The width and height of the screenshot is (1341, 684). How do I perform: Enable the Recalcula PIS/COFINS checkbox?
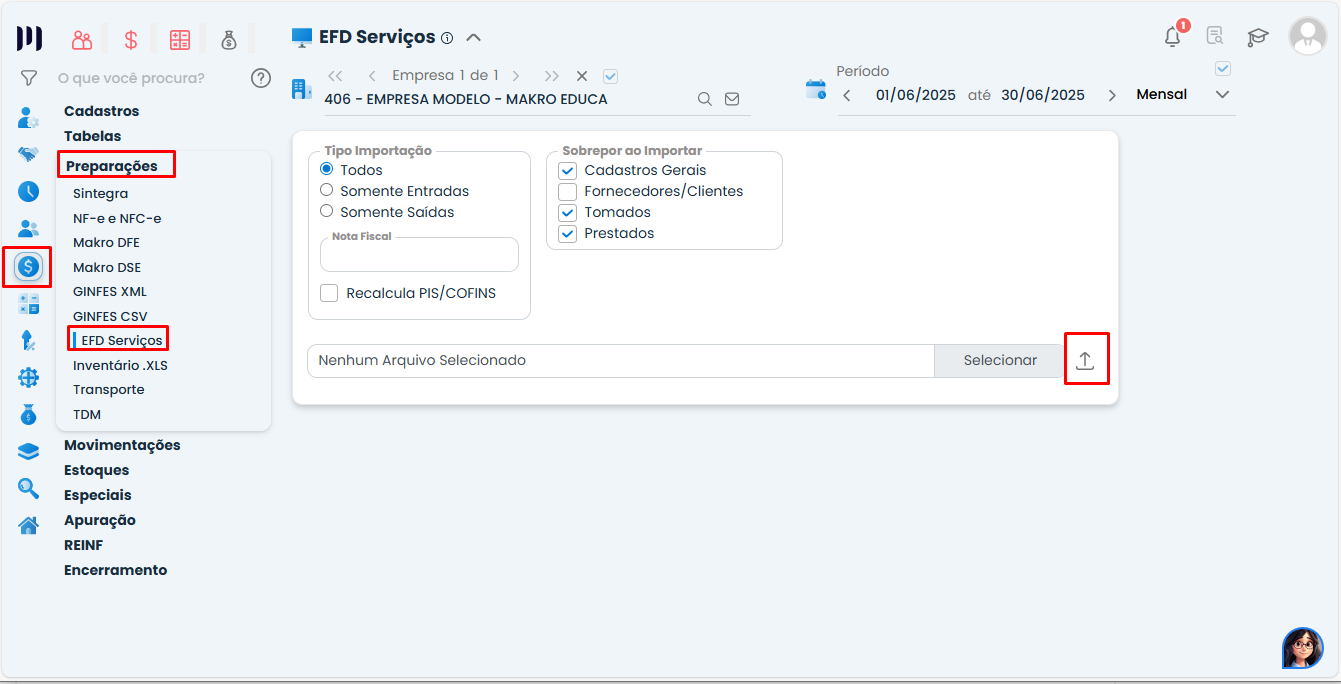329,293
